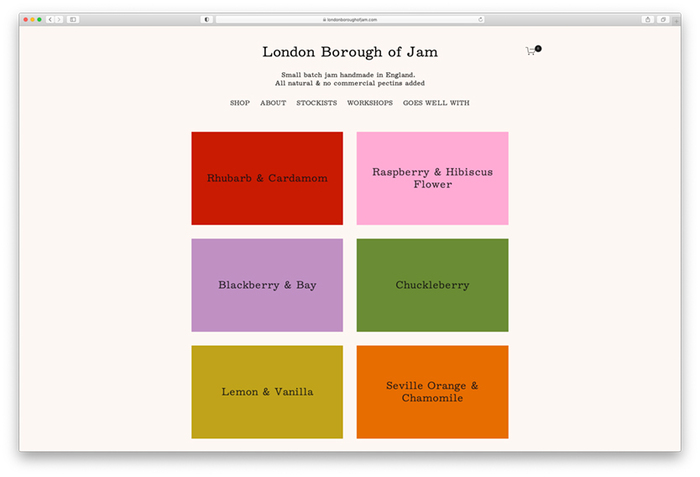The height and width of the screenshot is (477, 700).
Task: Select the Rhubarb & Cardamom red tile
Action: 267,178
